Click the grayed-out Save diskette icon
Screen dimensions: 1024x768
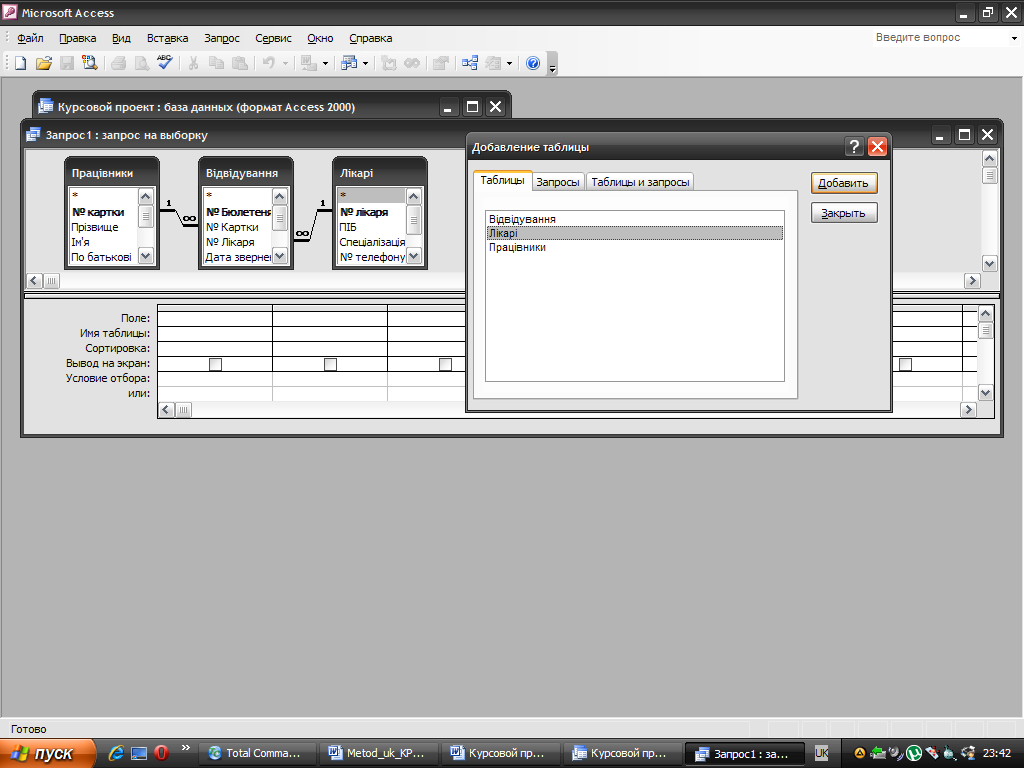tap(67, 63)
